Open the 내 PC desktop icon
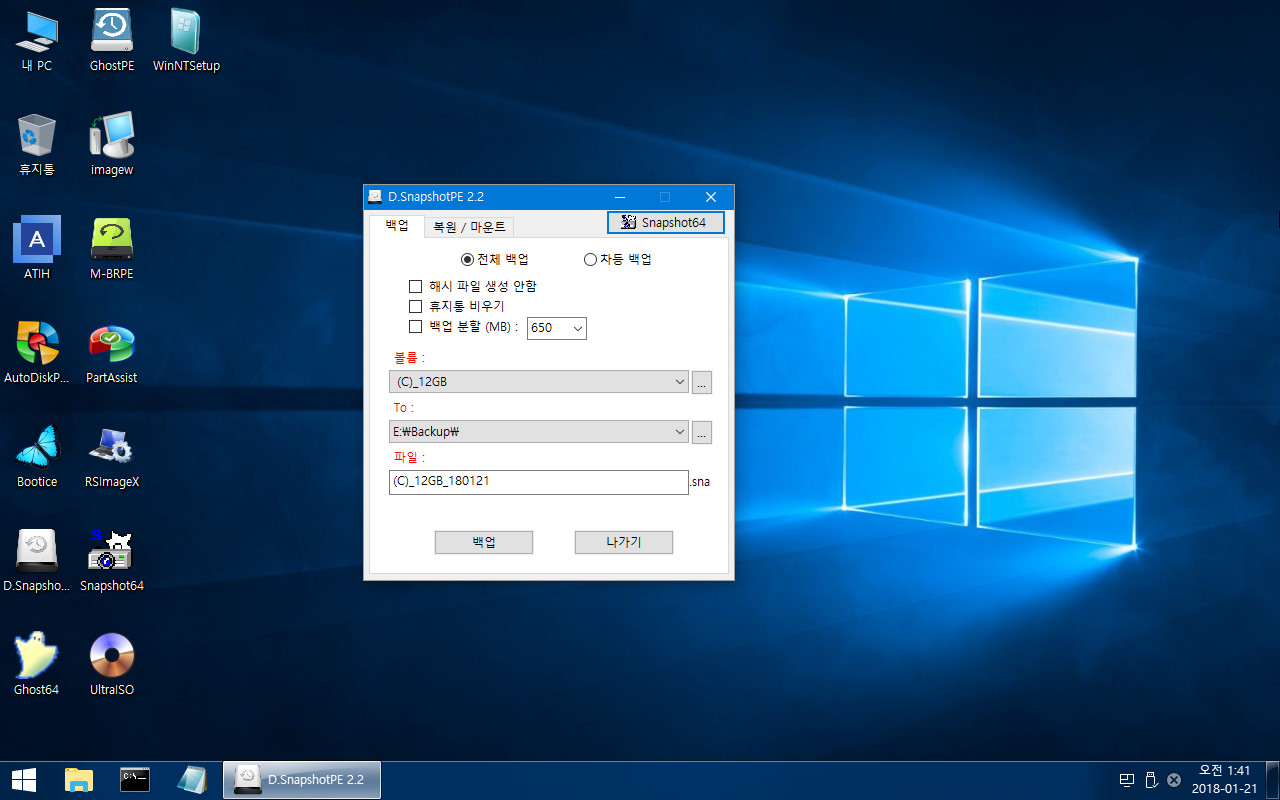This screenshot has width=1280, height=800. tap(37, 40)
